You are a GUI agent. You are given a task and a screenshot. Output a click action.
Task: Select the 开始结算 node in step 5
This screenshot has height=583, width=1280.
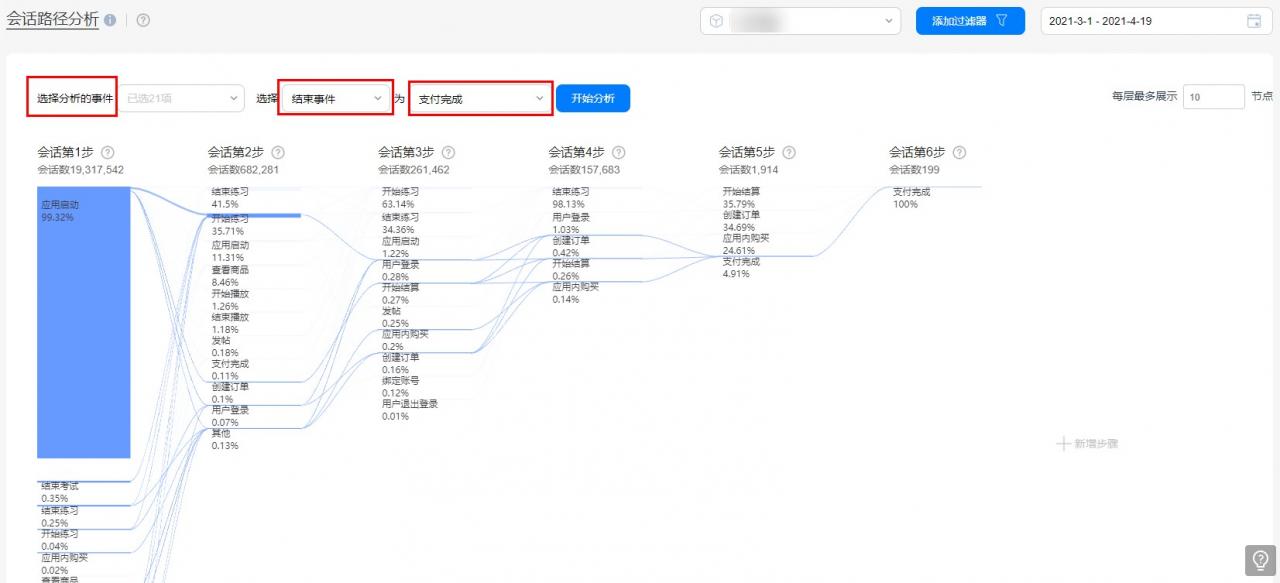click(740, 195)
